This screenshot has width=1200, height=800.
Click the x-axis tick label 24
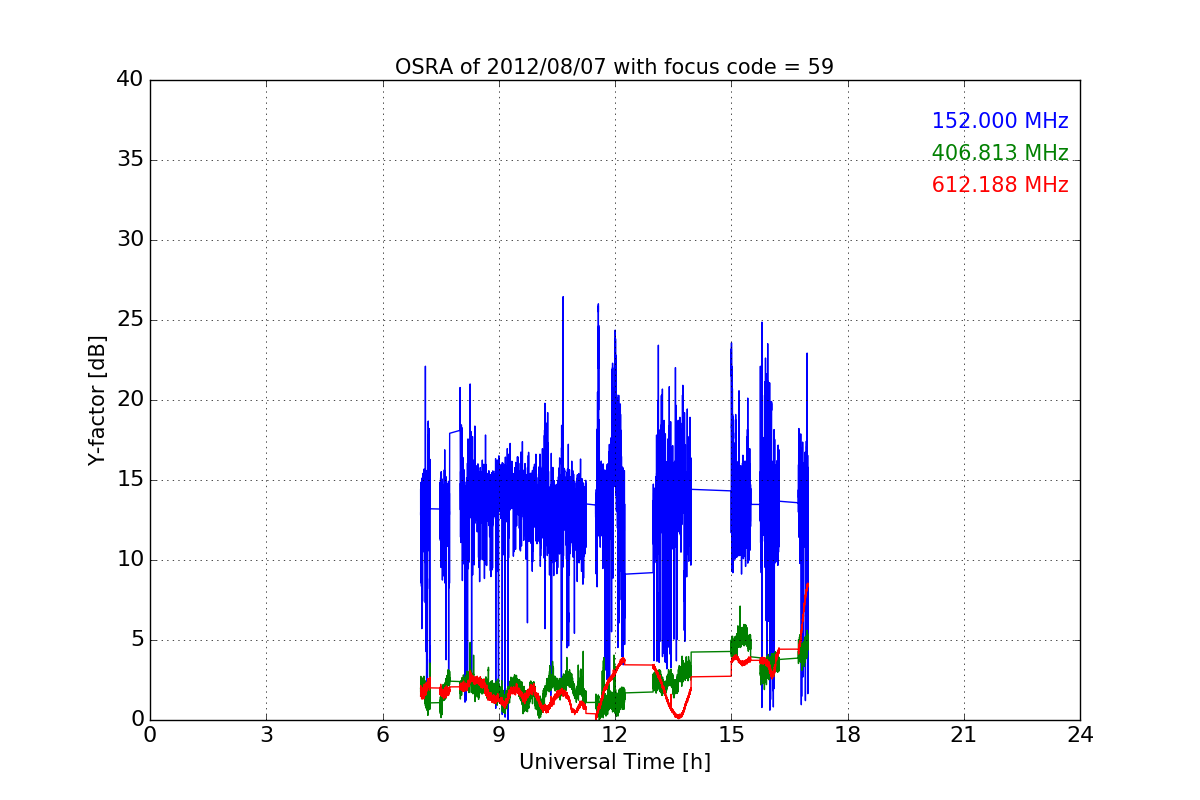click(1080, 735)
